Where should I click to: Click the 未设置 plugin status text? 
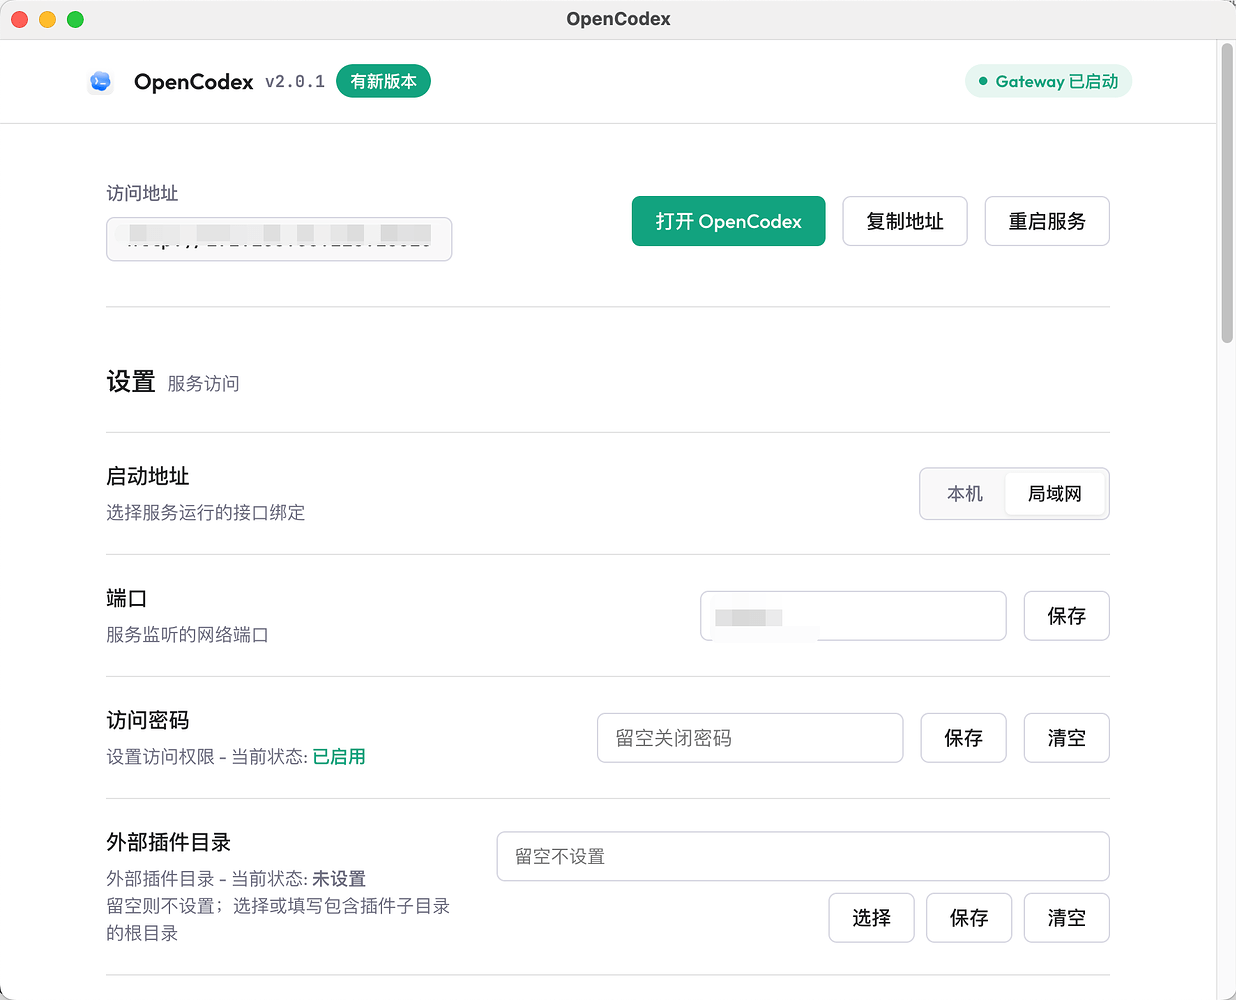[x=339, y=879]
